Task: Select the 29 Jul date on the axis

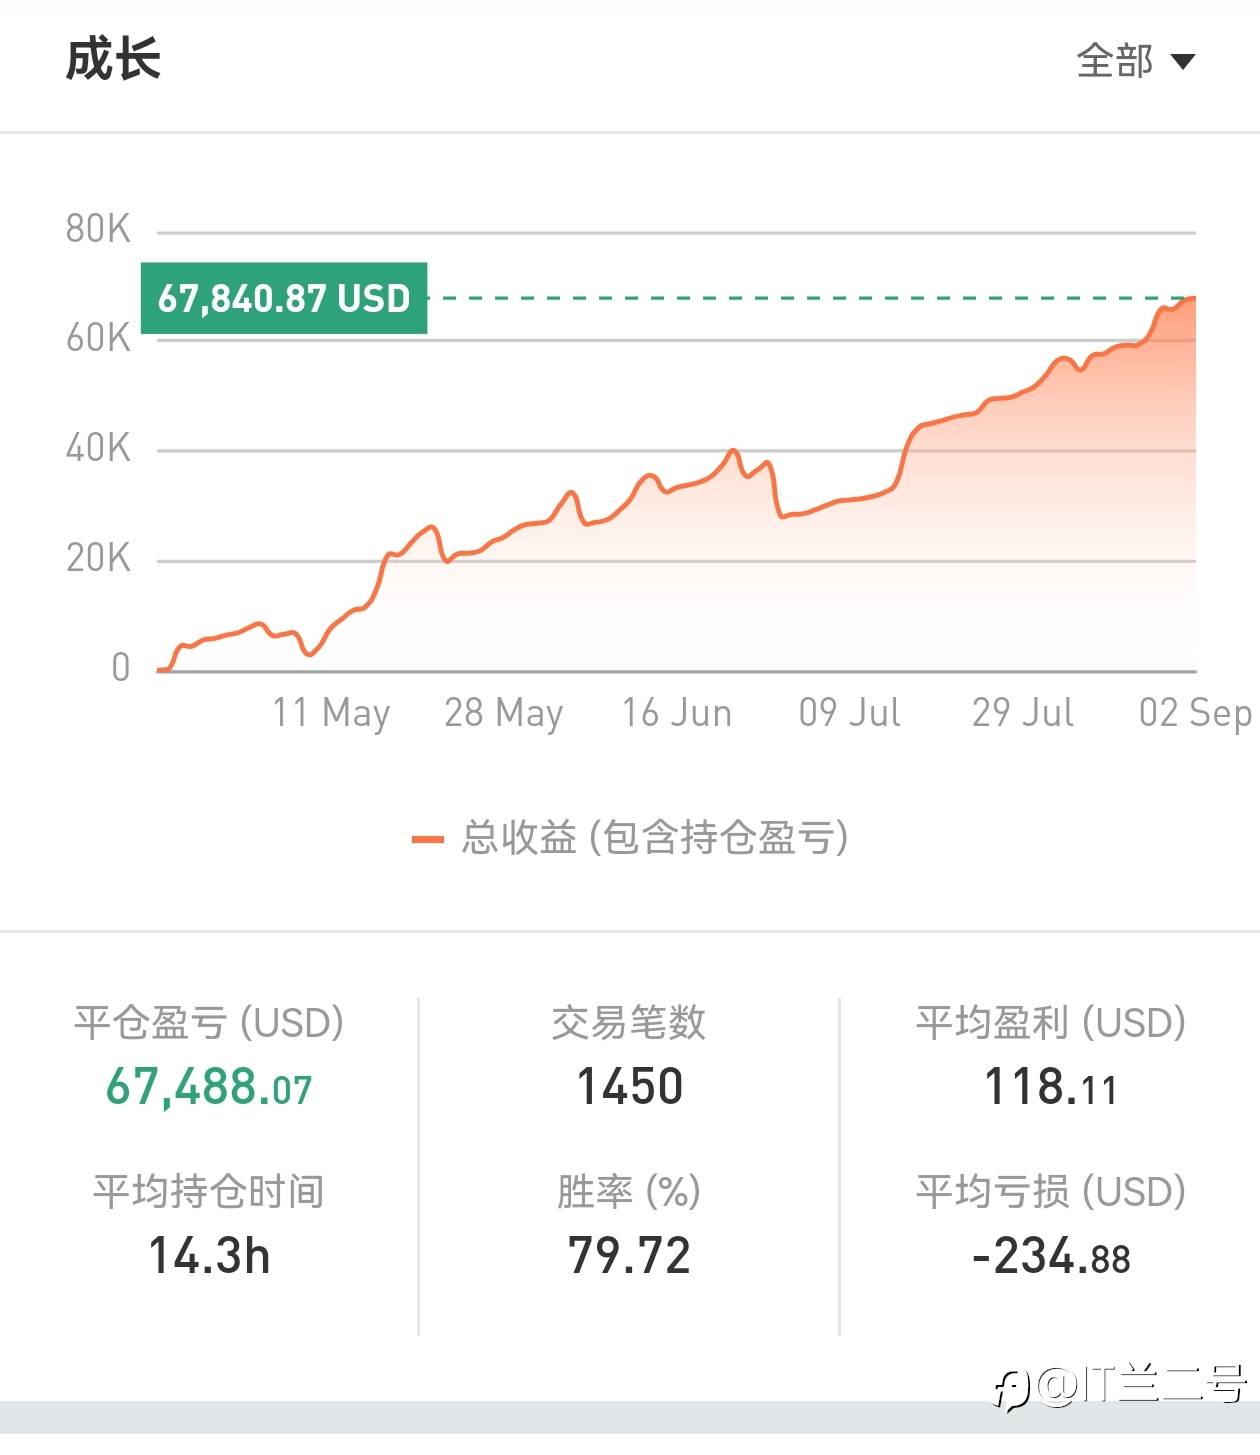Action: (x=1023, y=713)
